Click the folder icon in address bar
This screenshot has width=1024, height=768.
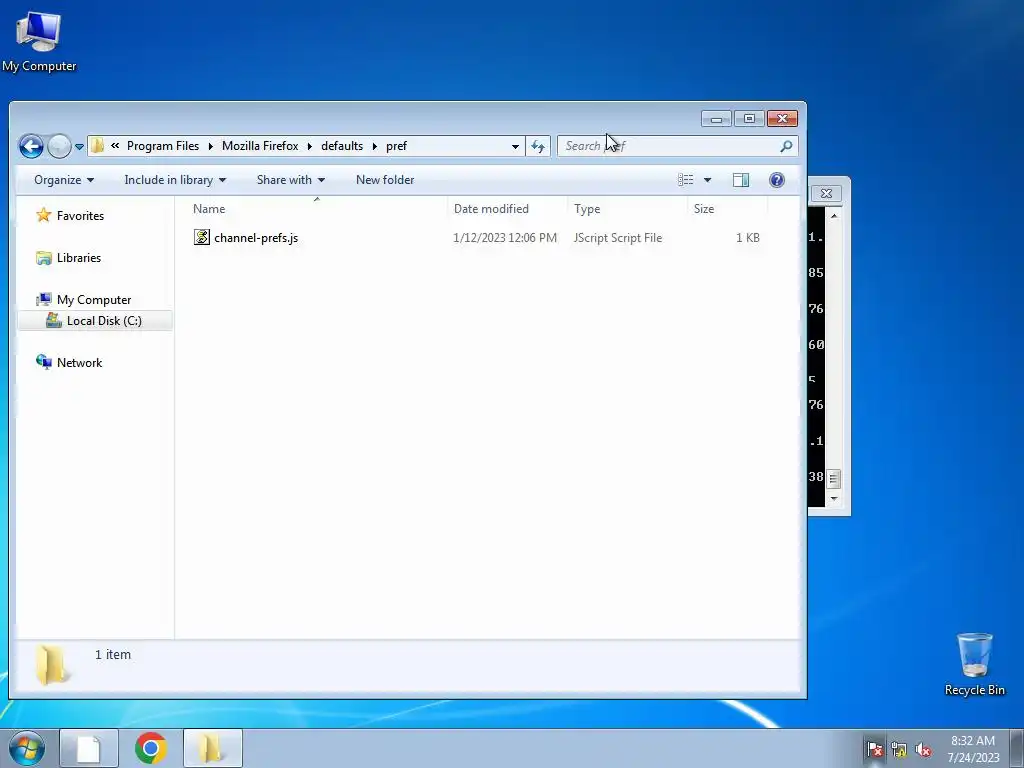pyautogui.click(x=97, y=146)
